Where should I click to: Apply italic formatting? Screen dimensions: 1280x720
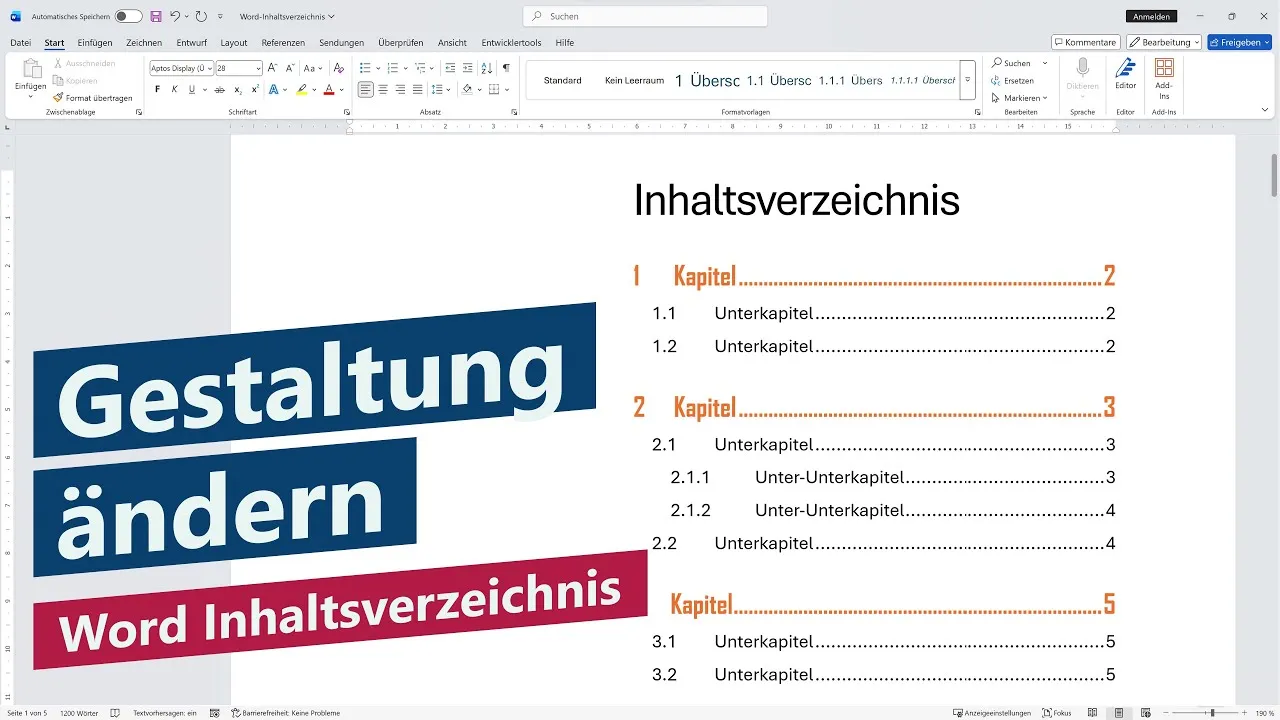174,89
